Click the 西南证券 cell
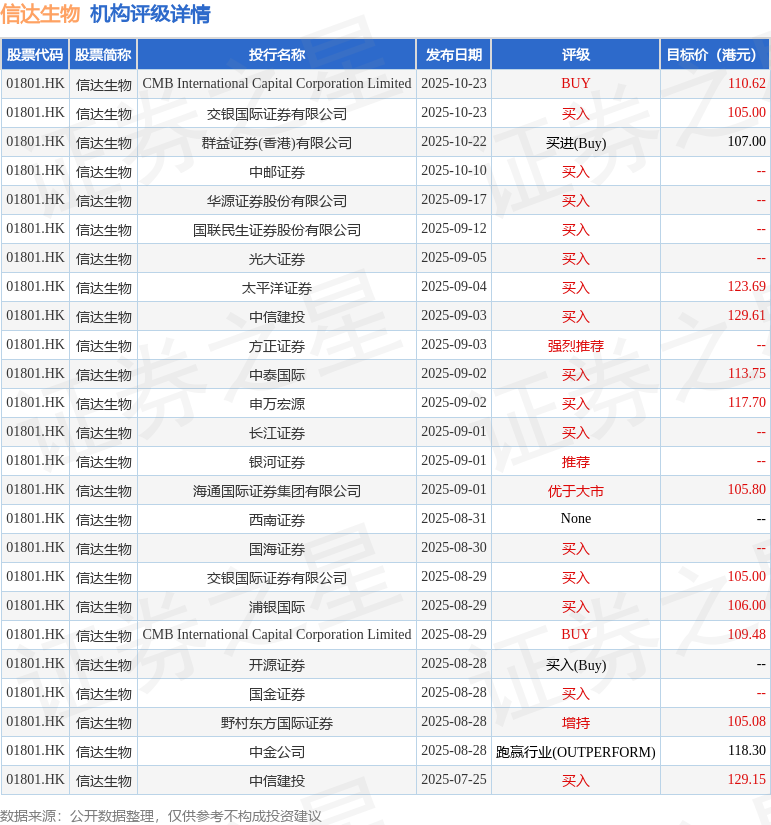This screenshot has width=771, height=825. click(x=277, y=519)
